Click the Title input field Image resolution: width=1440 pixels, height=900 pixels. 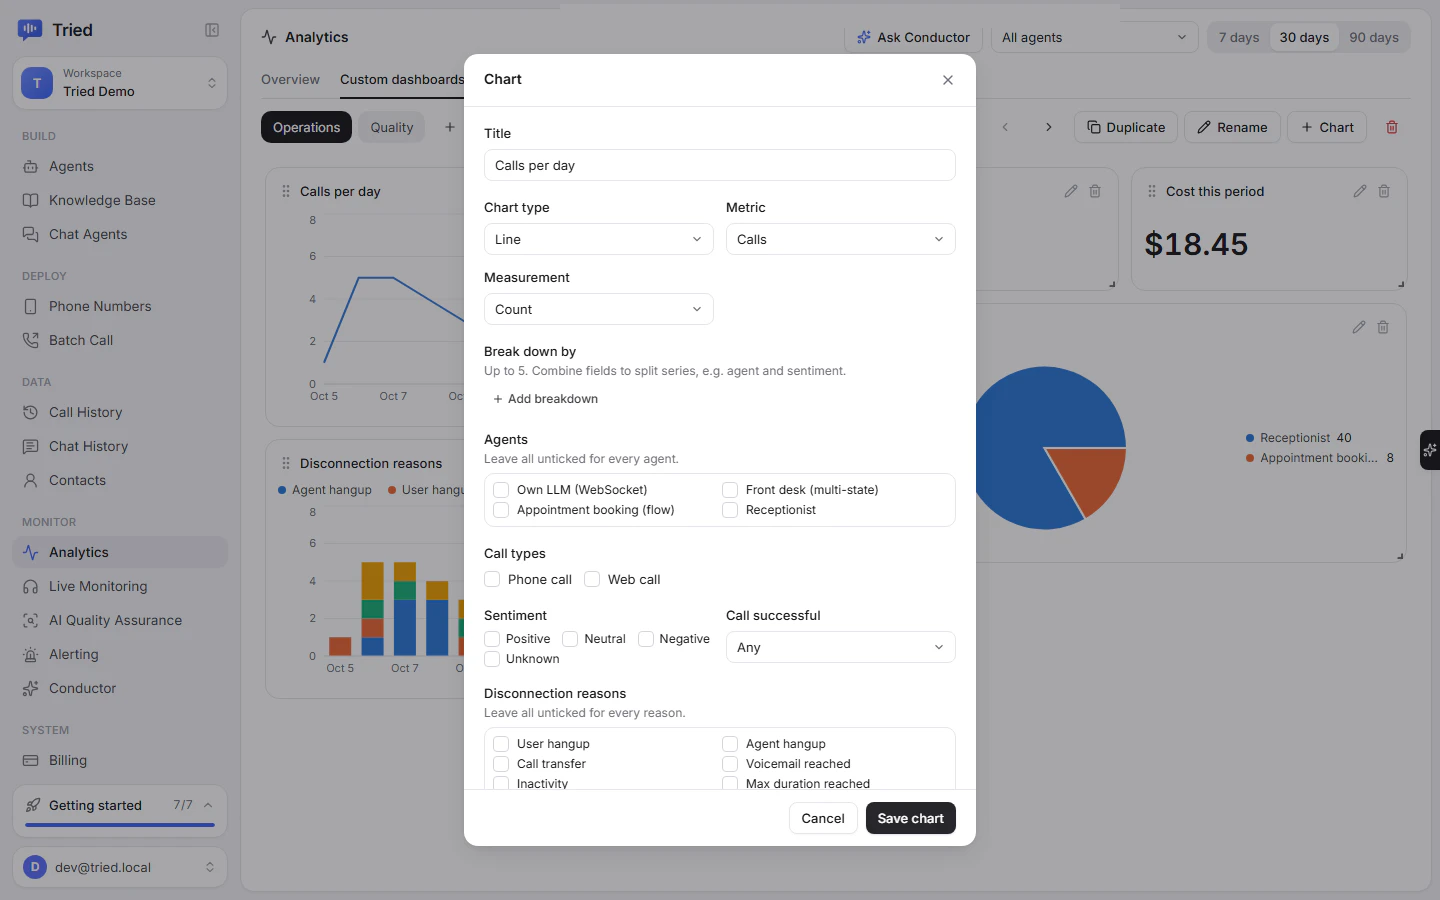pos(720,165)
